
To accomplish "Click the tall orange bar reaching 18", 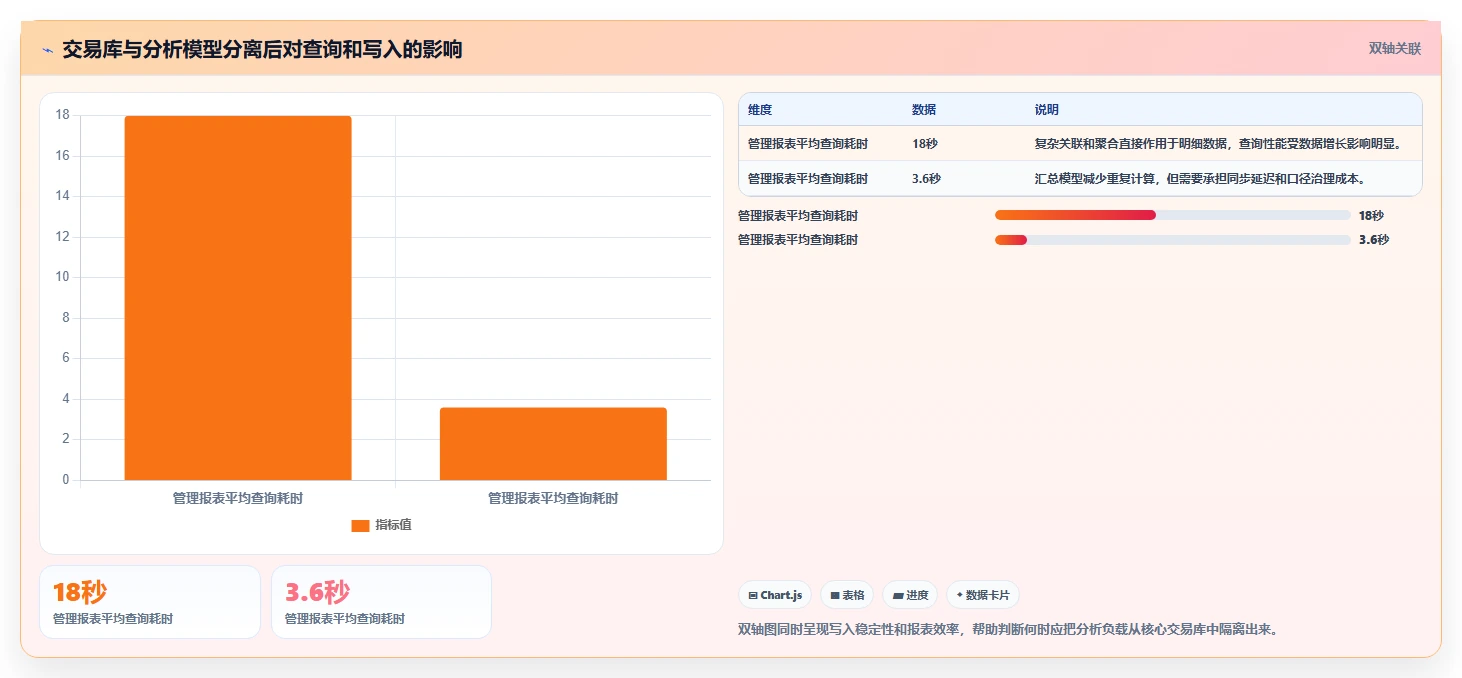I will [x=238, y=298].
